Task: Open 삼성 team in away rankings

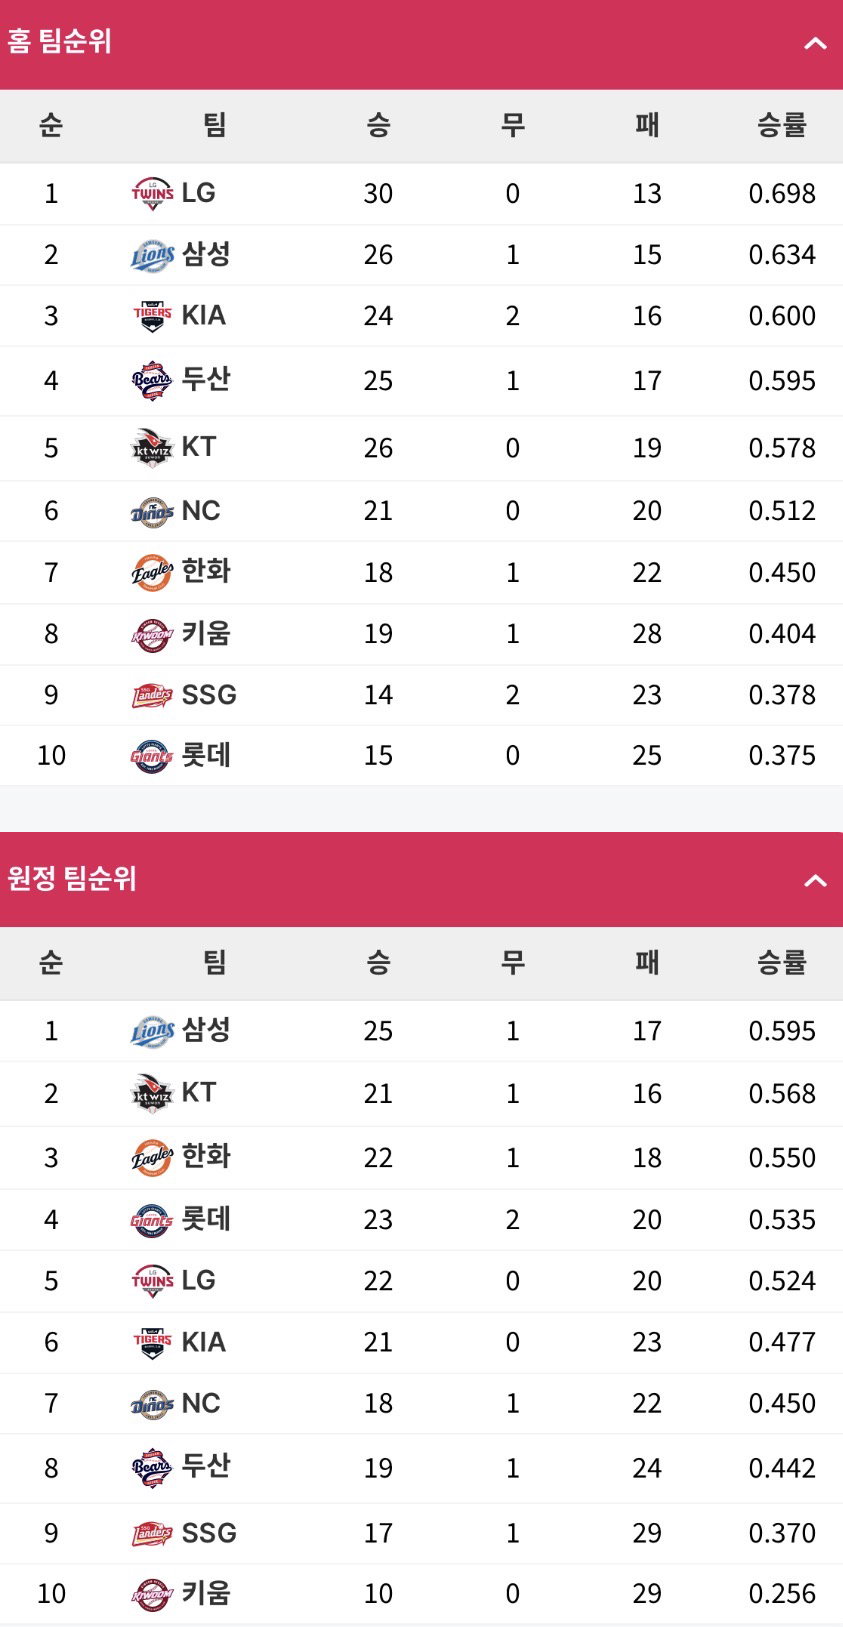Action: pos(206,1030)
